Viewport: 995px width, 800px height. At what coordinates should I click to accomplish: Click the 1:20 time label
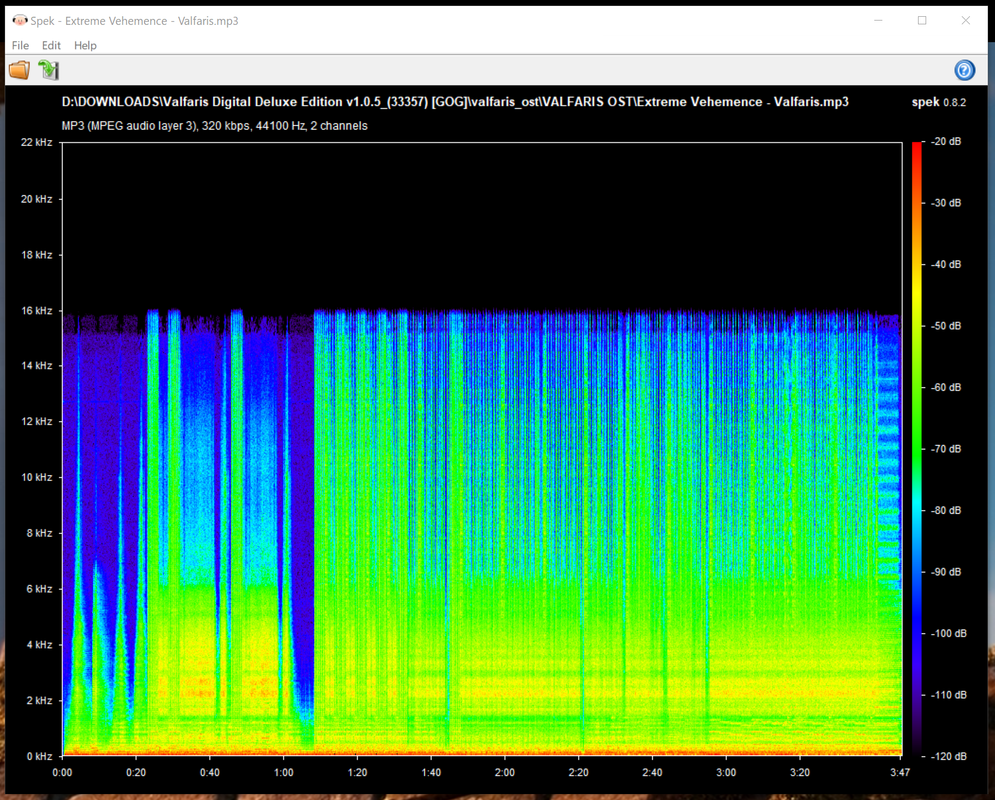point(357,772)
